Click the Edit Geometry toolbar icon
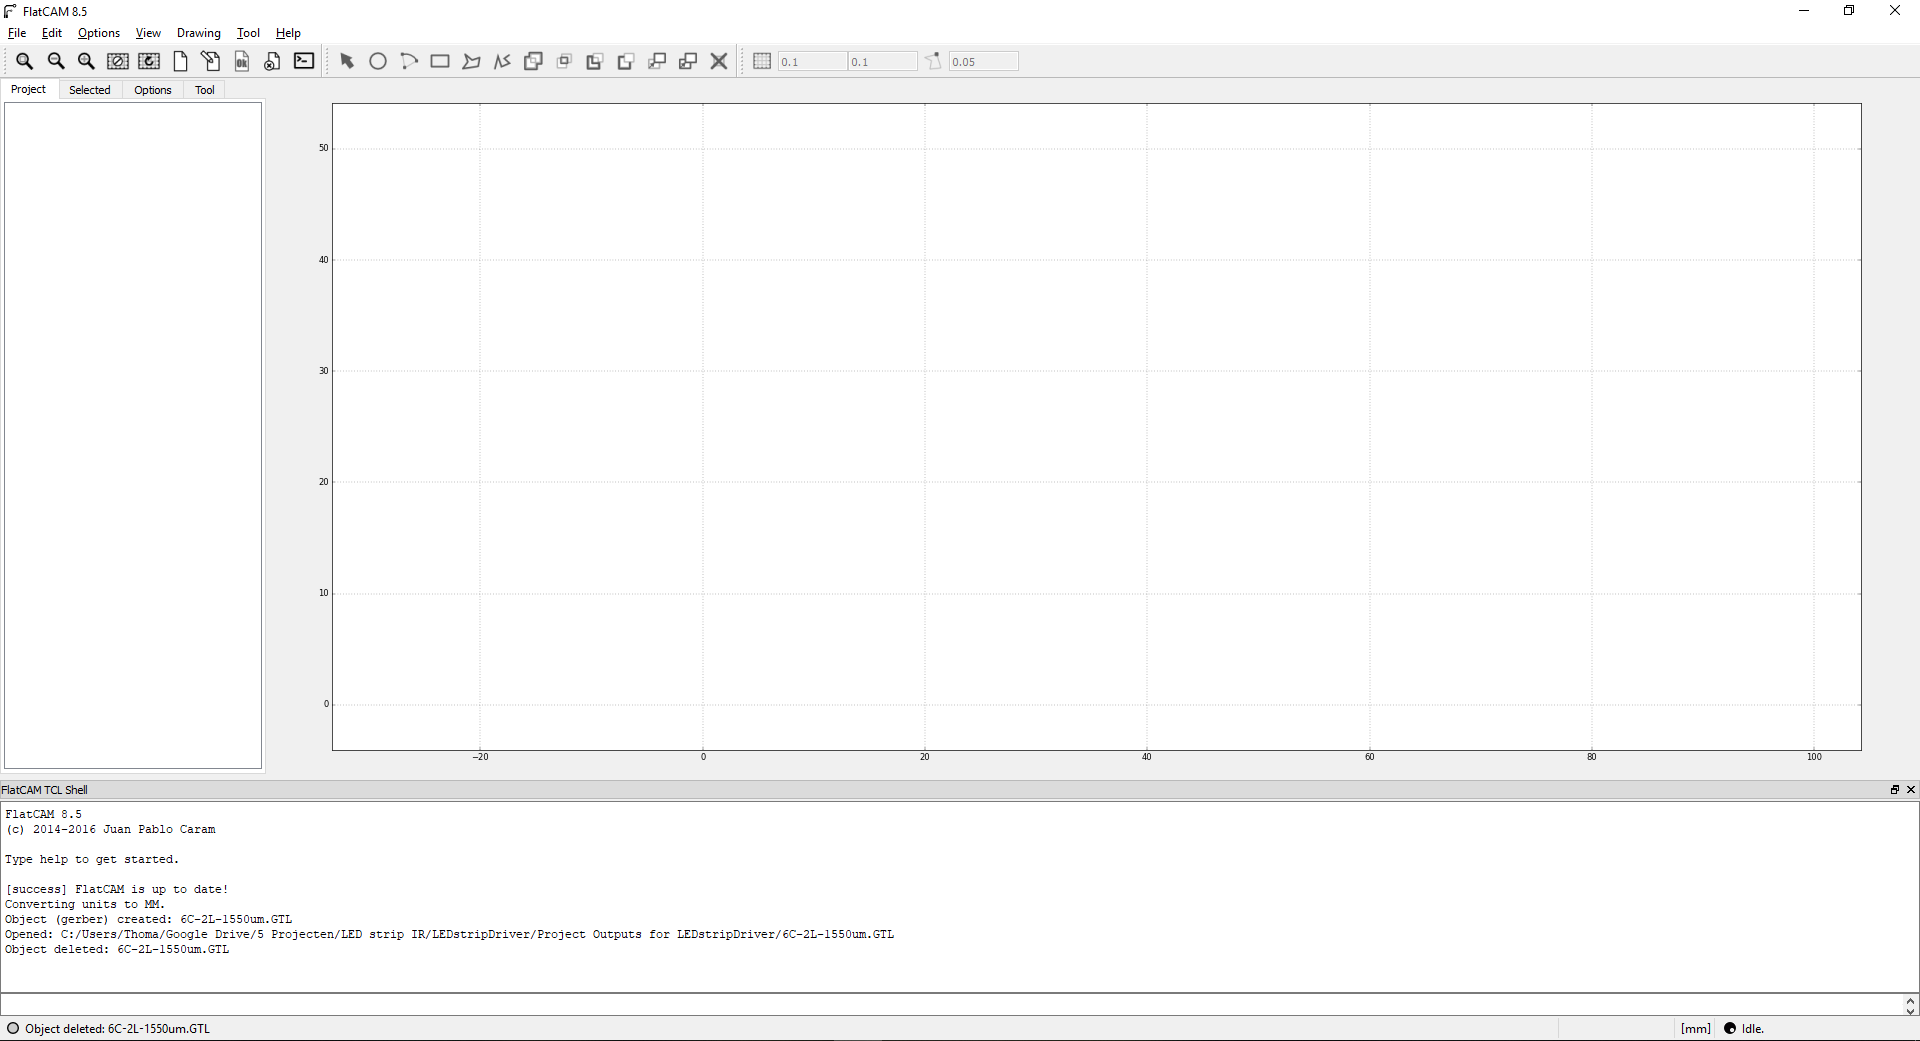This screenshot has height=1041, width=1920. pyautogui.click(x=211, y=62)
